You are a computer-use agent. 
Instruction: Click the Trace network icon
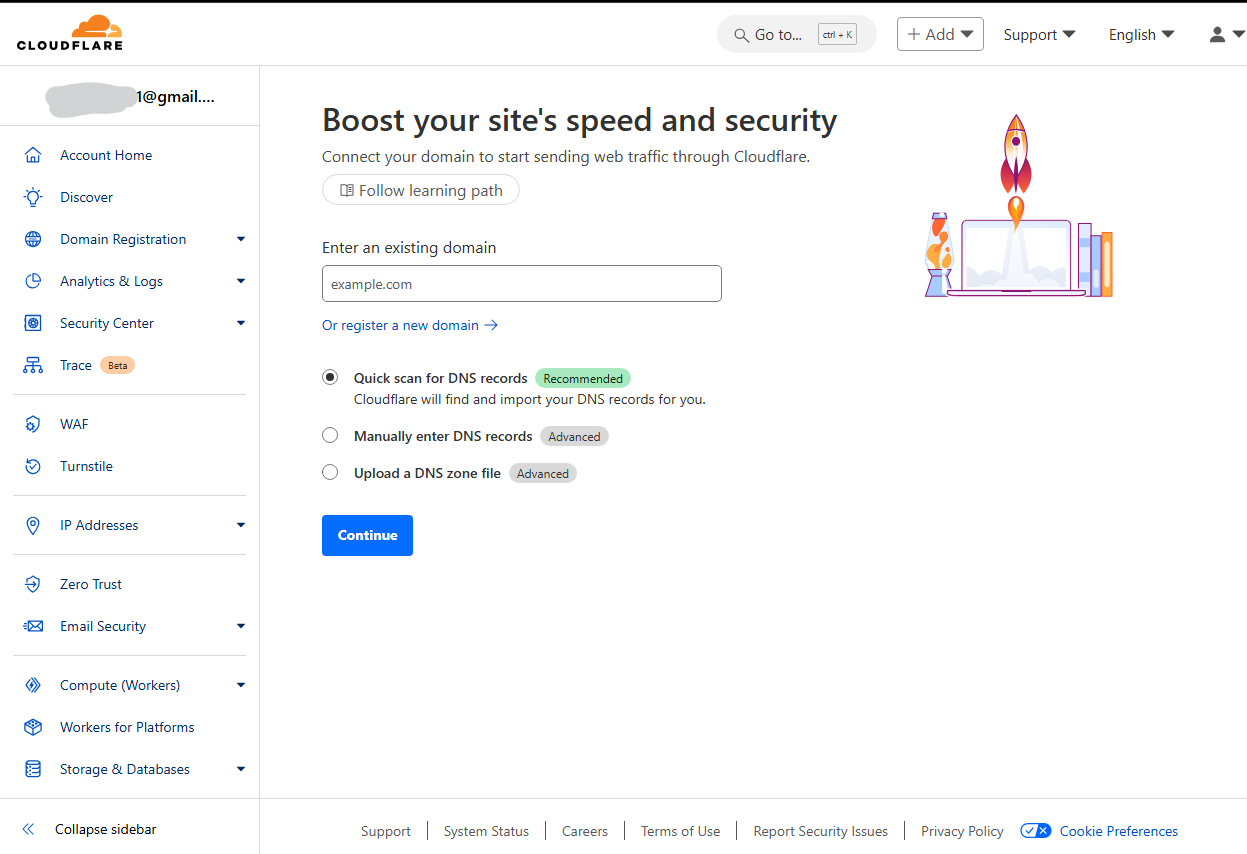coord(33,365)
